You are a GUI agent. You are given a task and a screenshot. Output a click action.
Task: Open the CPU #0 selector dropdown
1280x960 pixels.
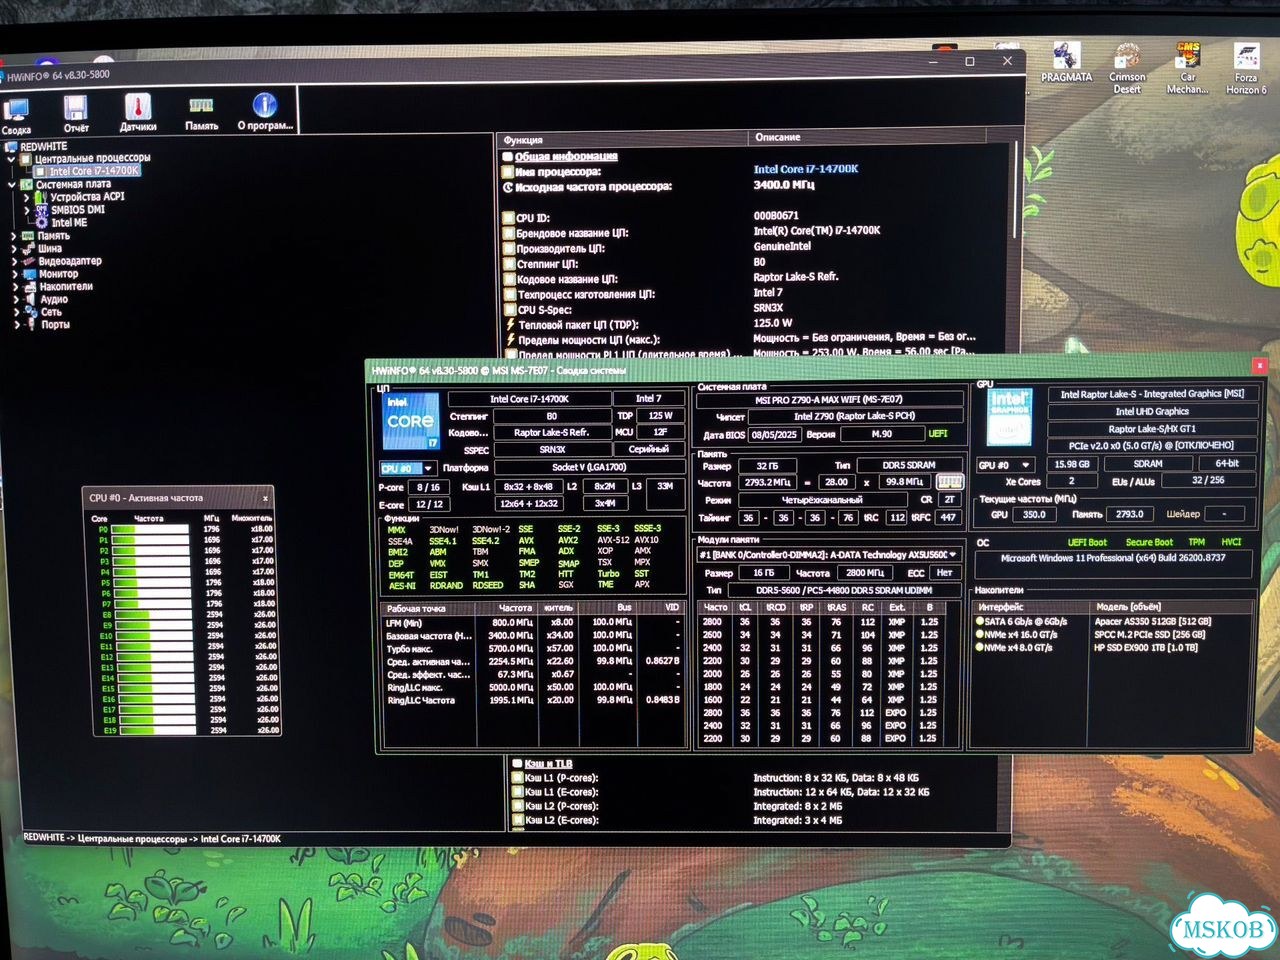point(408,468)
